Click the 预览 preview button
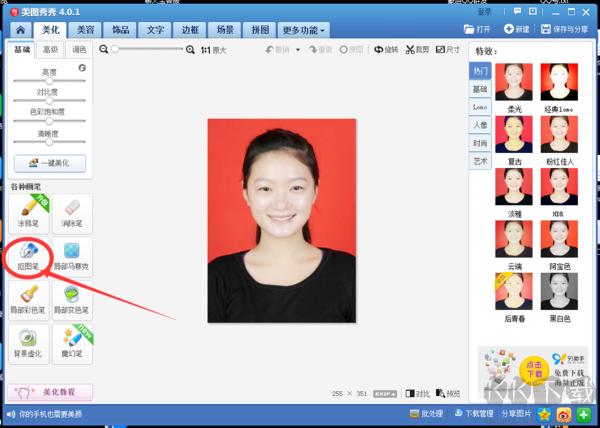600x428 pixels. 448,394
